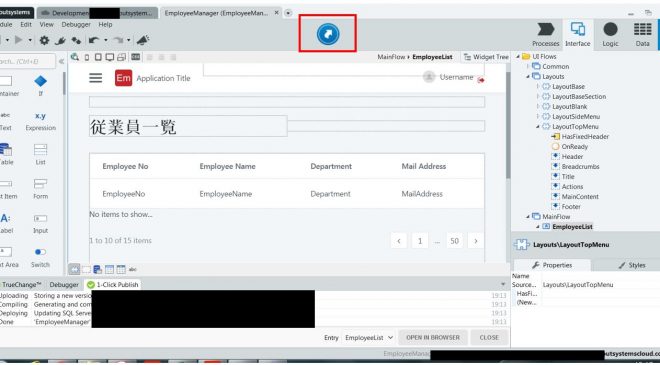This screenshot has width=660, height=365.
Task: Open the Processes layer
Action: pyautogui.click(x=546, y=35)
